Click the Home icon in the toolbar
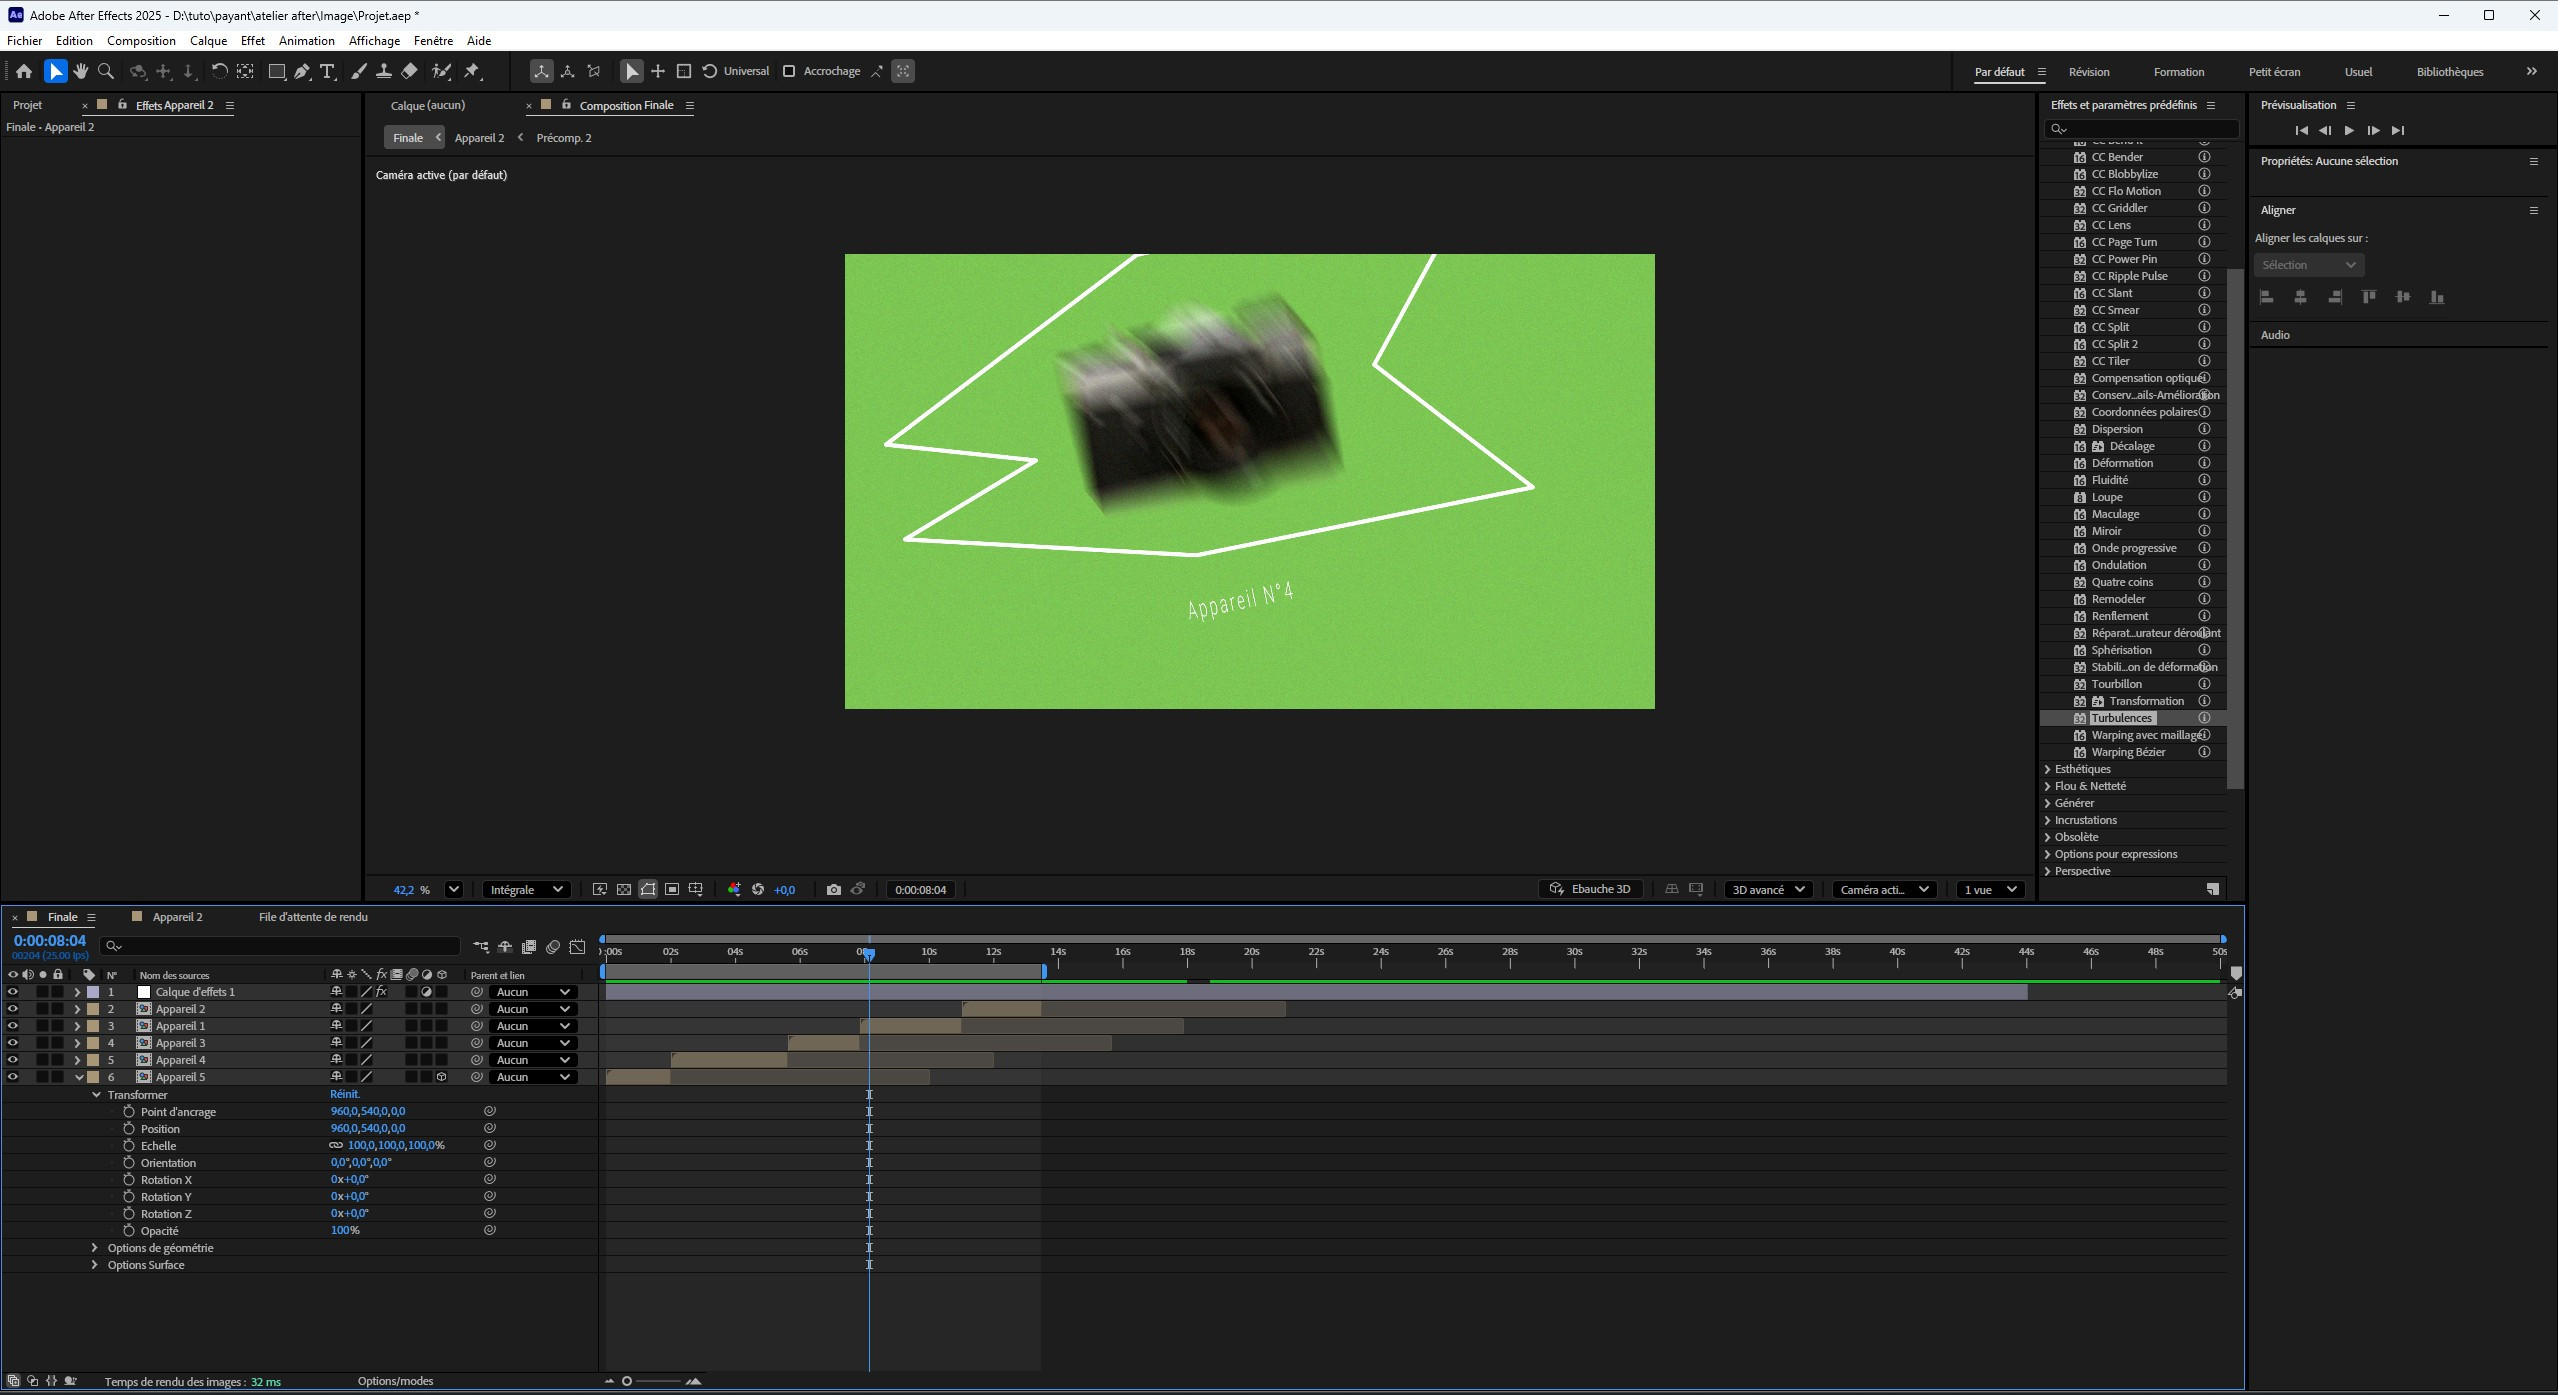 click(x=24, y=71)
